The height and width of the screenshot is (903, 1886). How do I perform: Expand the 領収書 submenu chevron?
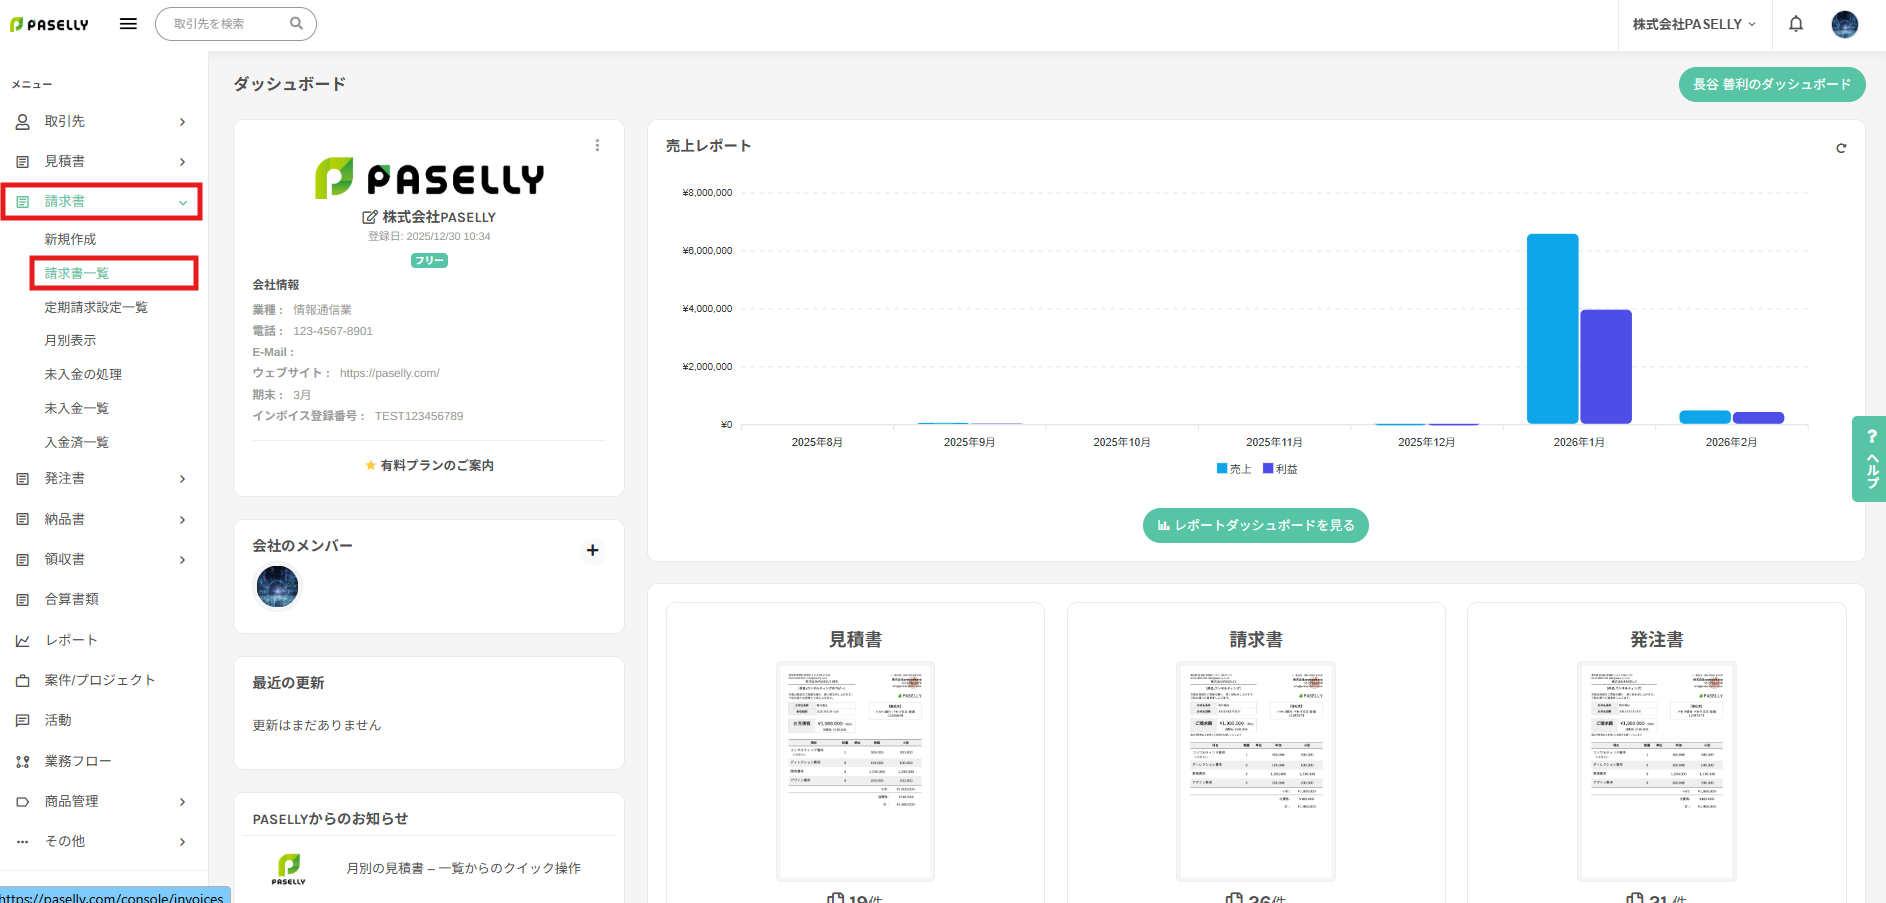[182, 560]
